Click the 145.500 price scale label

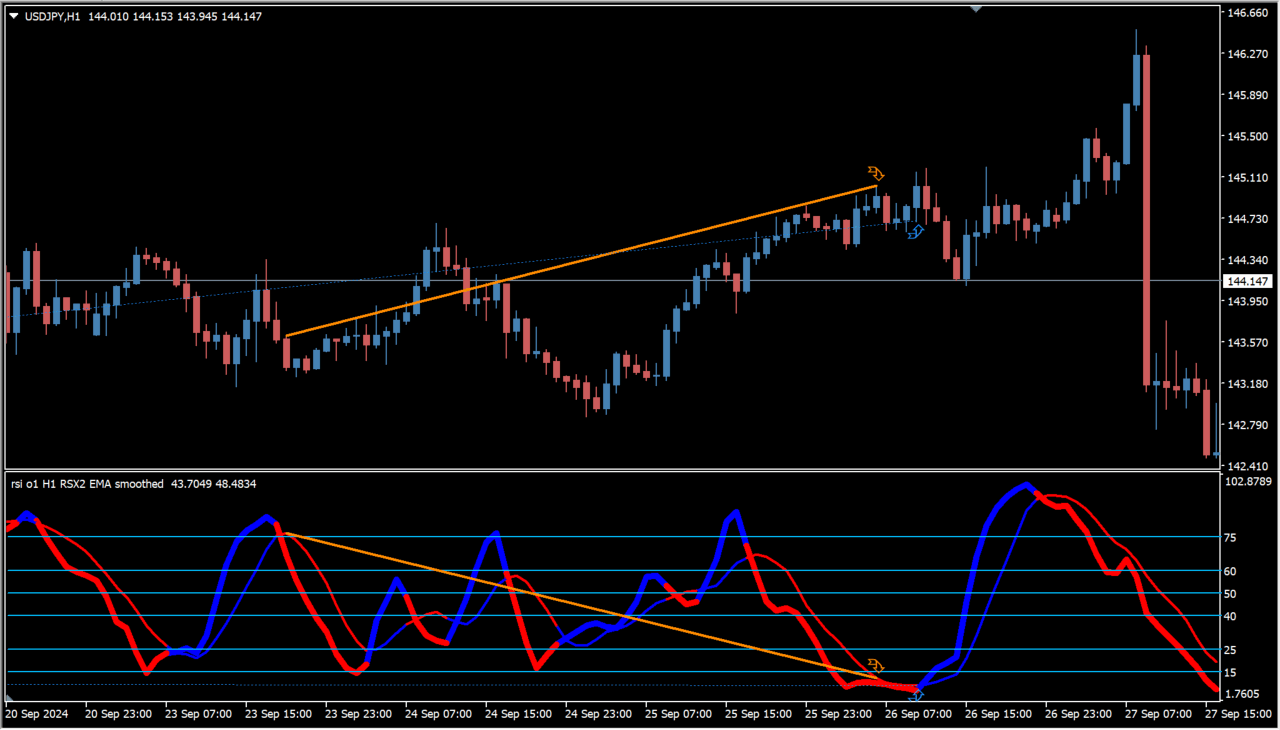tap(1247, 137)
